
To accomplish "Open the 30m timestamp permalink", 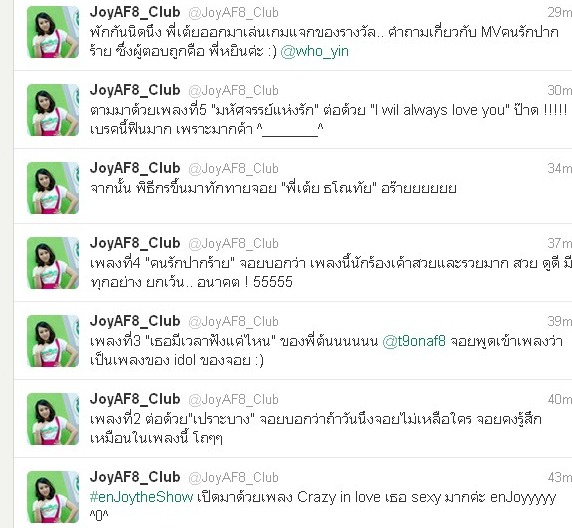I will pyautogui.click(x=560, y=90).
